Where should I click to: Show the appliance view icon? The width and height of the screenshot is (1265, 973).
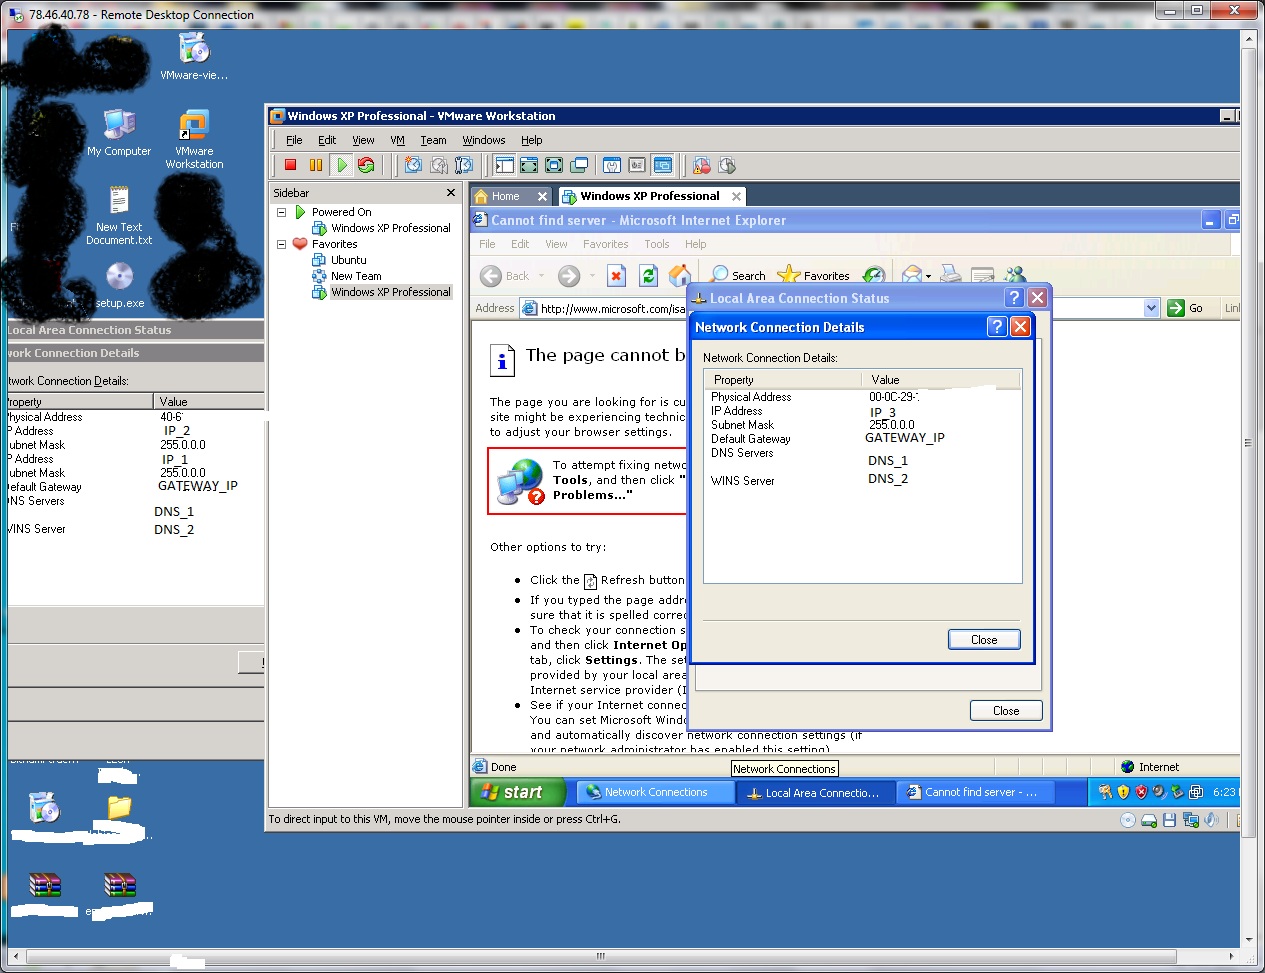637,165
